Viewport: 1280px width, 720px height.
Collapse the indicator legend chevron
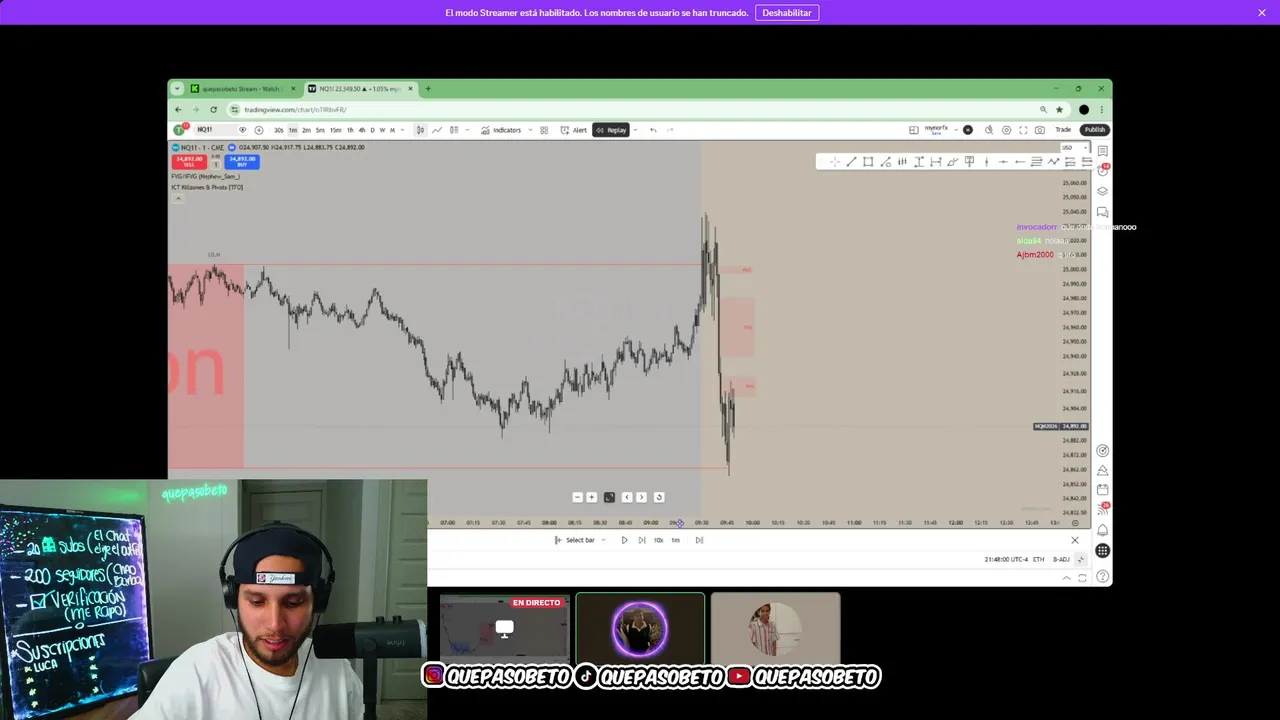tap(177, 198)
